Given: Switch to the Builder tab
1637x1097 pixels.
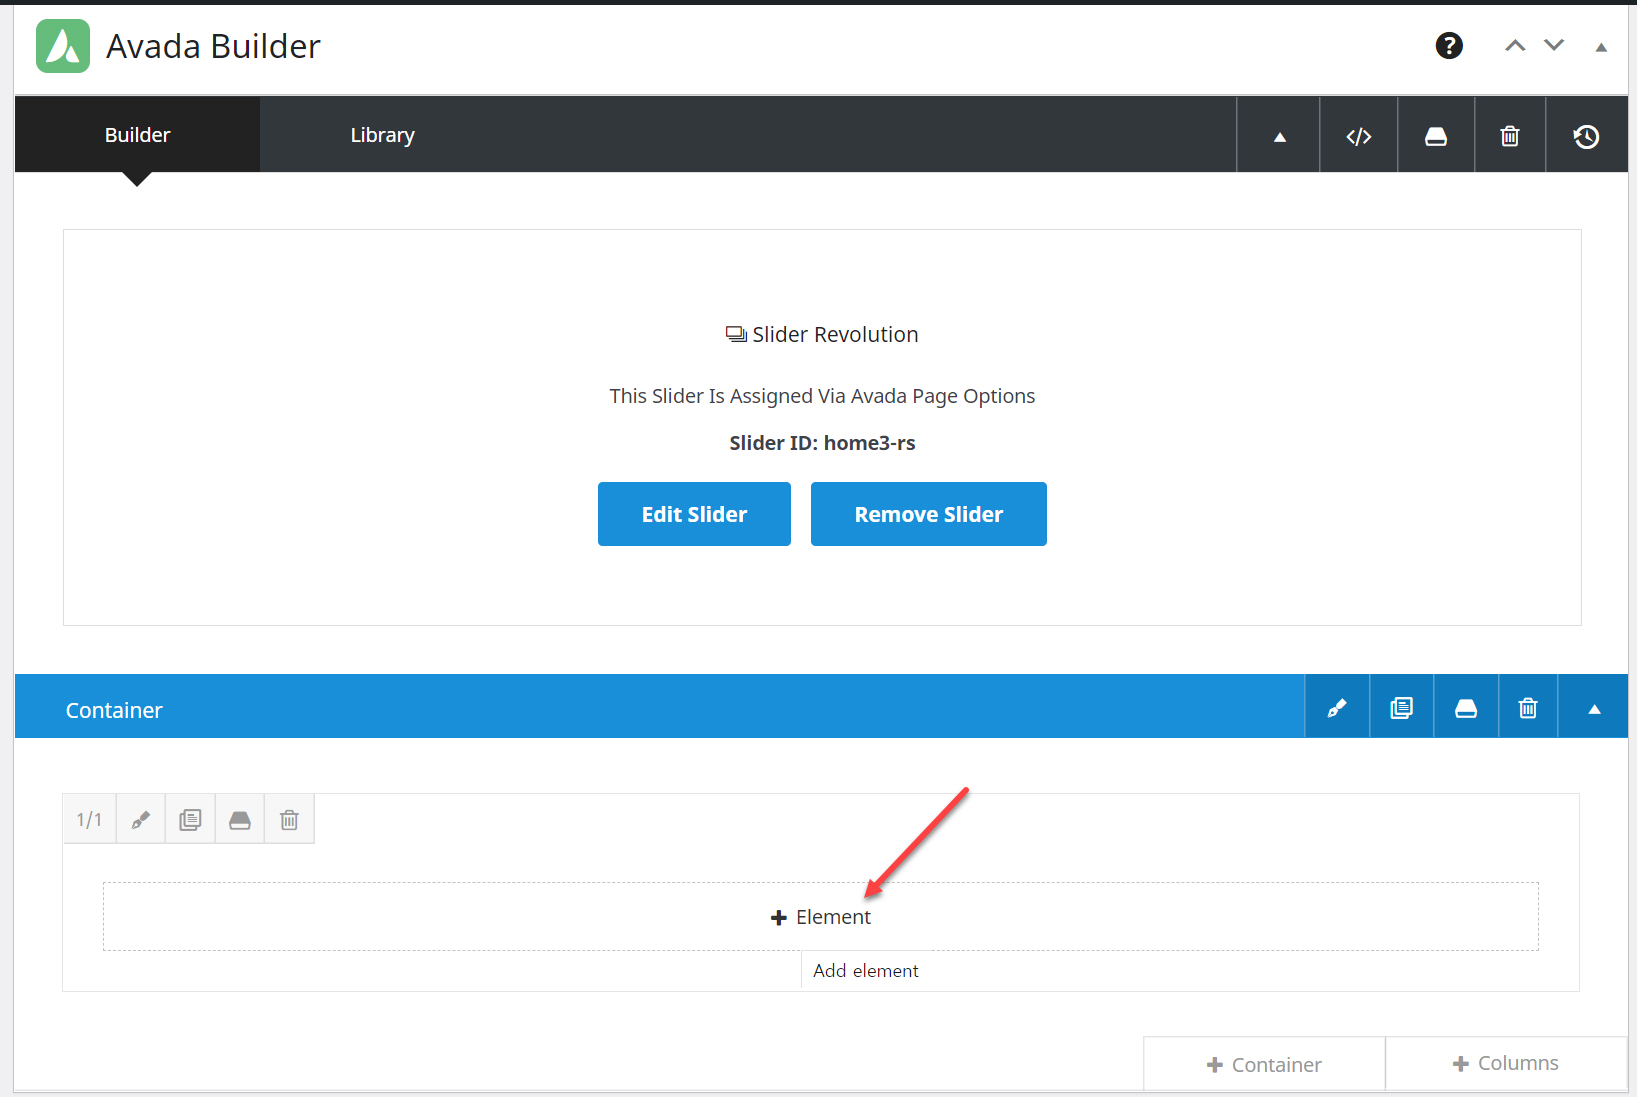Looking at the screenshot, I should pos(137,135).
